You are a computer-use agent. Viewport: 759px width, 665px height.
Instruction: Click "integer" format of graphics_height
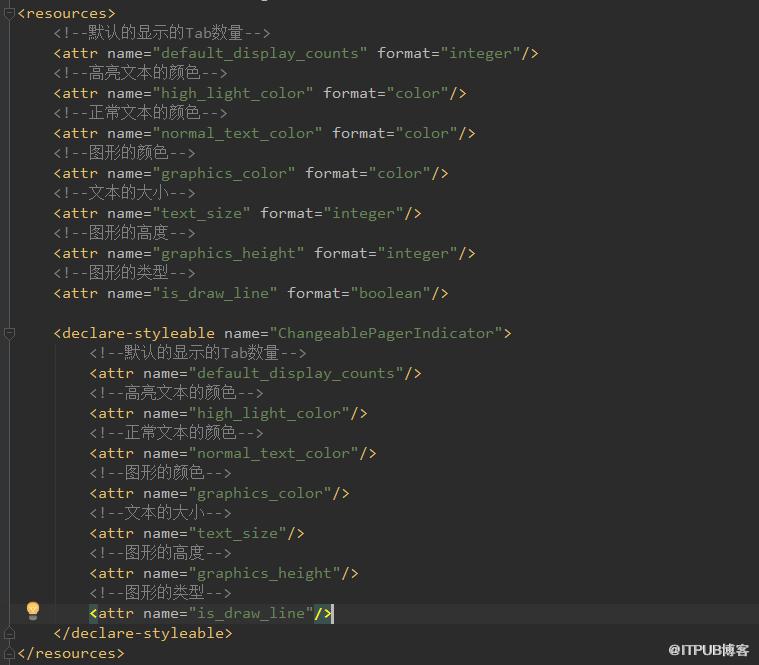417,253
